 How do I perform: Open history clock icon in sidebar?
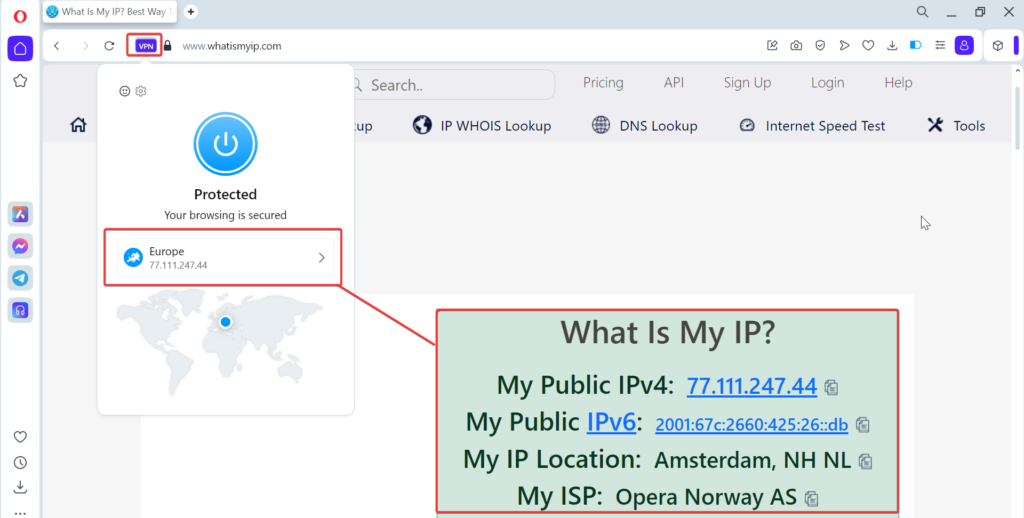click(x=20, y=462)
